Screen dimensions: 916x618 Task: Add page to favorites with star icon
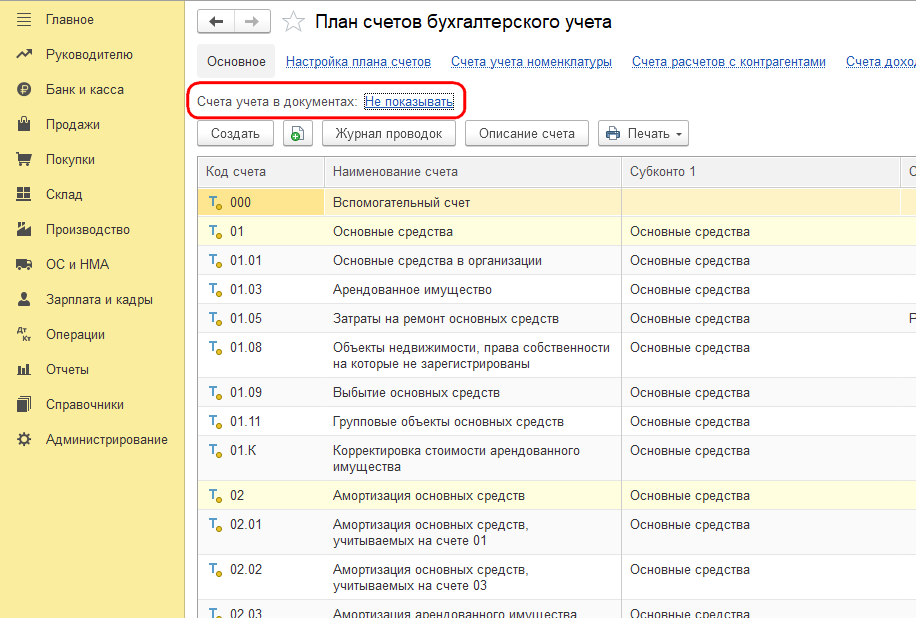point(293,22)
